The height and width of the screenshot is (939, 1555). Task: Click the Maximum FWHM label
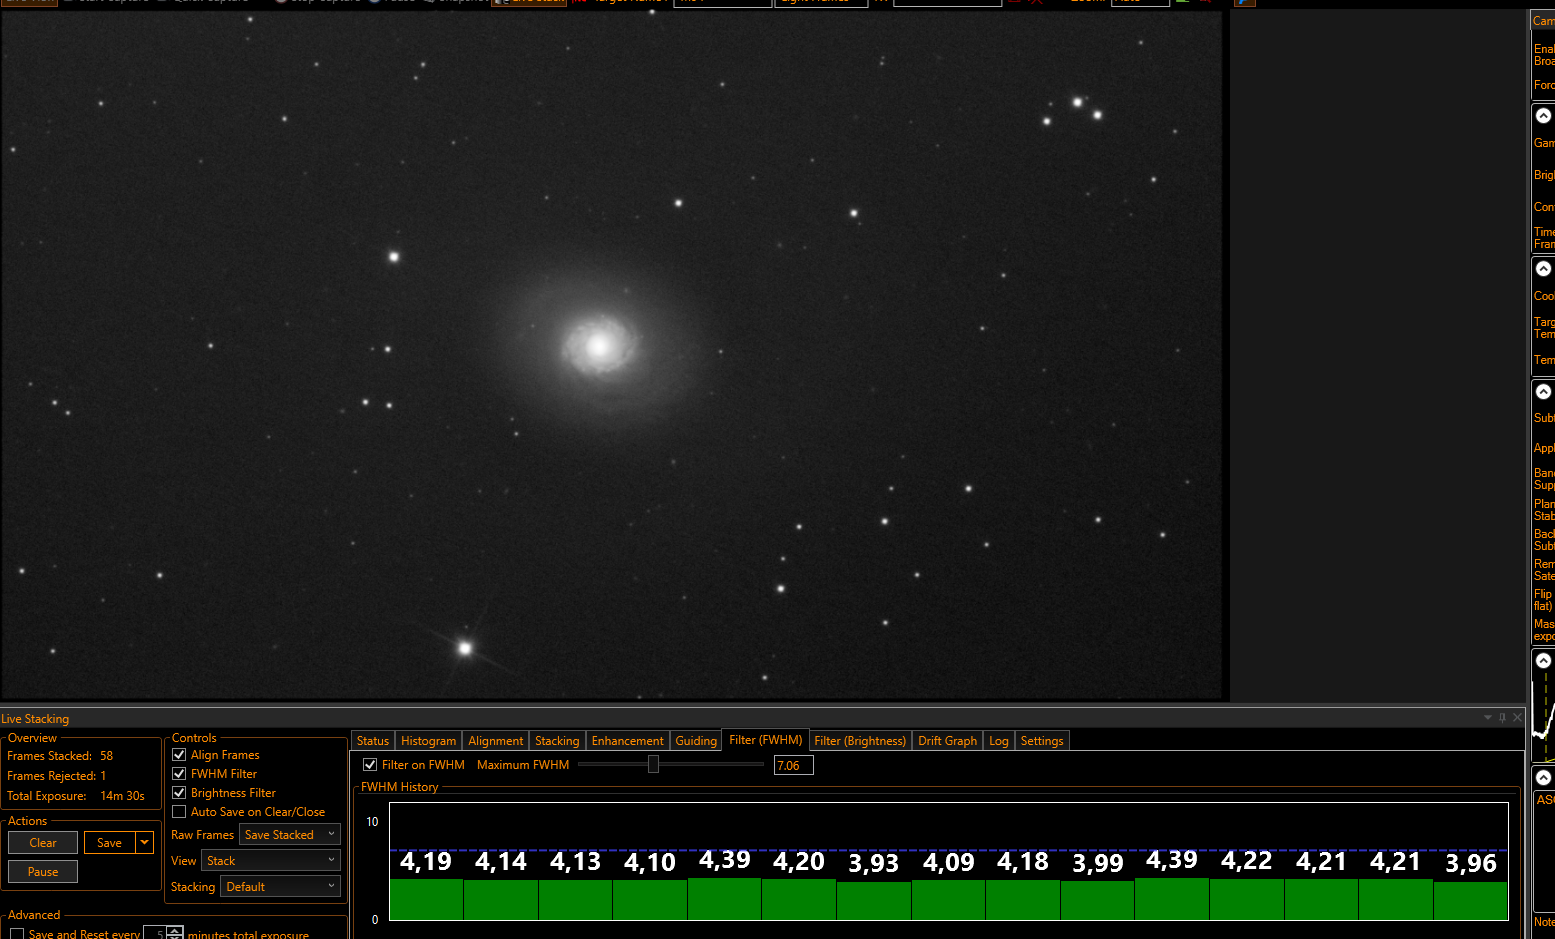pyautogui.click(x=523, y=765)
